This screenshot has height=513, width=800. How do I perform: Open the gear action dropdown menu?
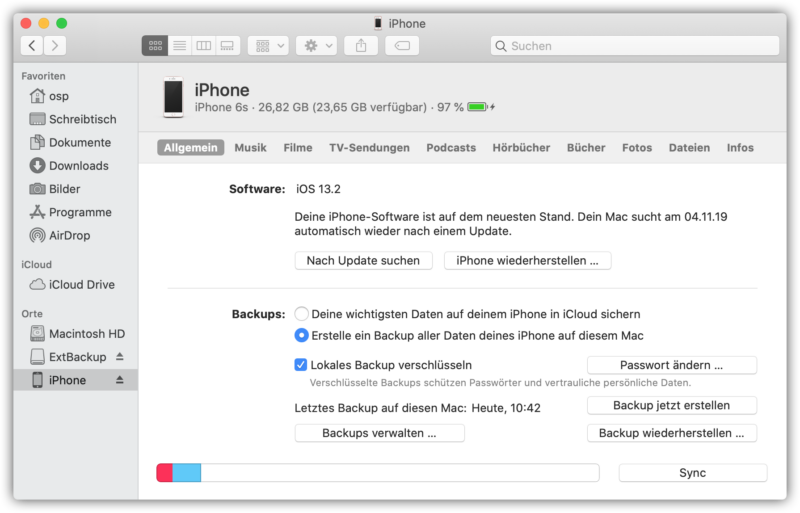tap(316, 46)
